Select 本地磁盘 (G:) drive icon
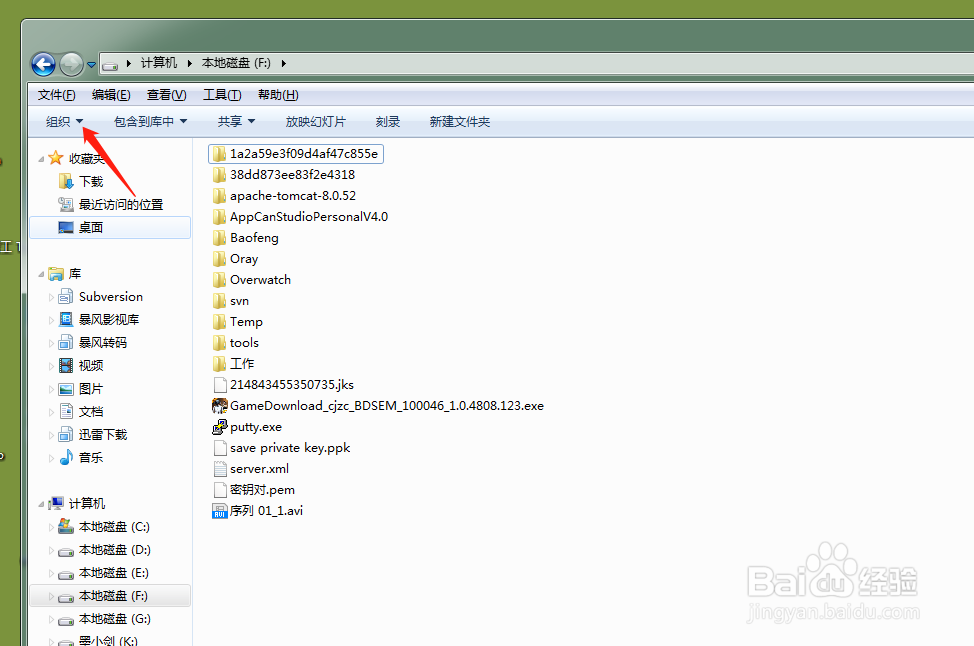The height and width of the screenshot is (646, 974). (x=66, y=620)
